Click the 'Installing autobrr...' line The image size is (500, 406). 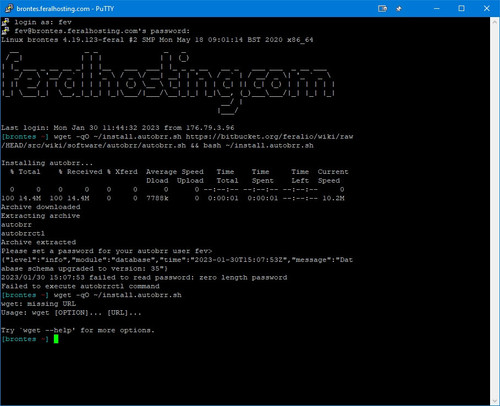(47, 163)
